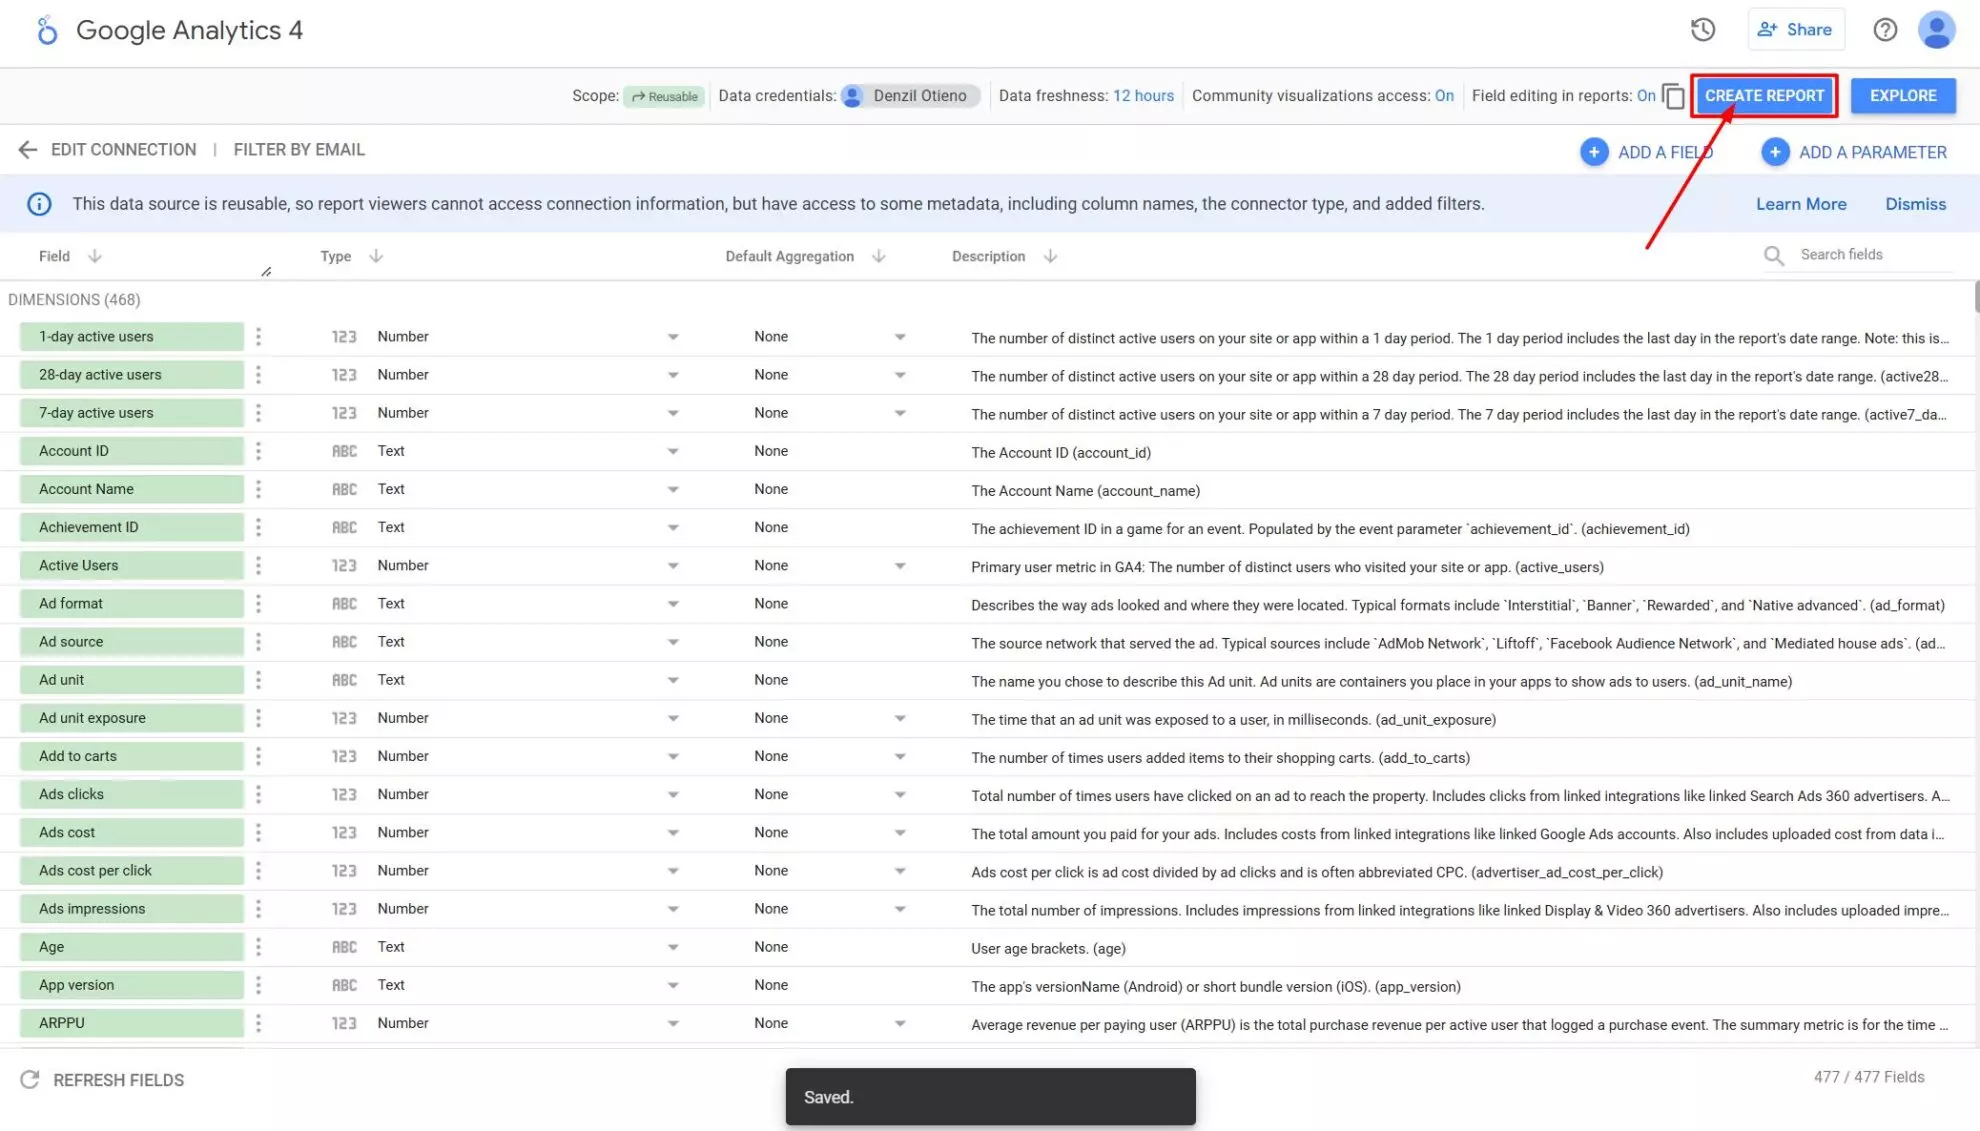This screenshot has height=1131, width=1980.
Task: Click the Create Report button
Action: click(x=1764, y=96)
